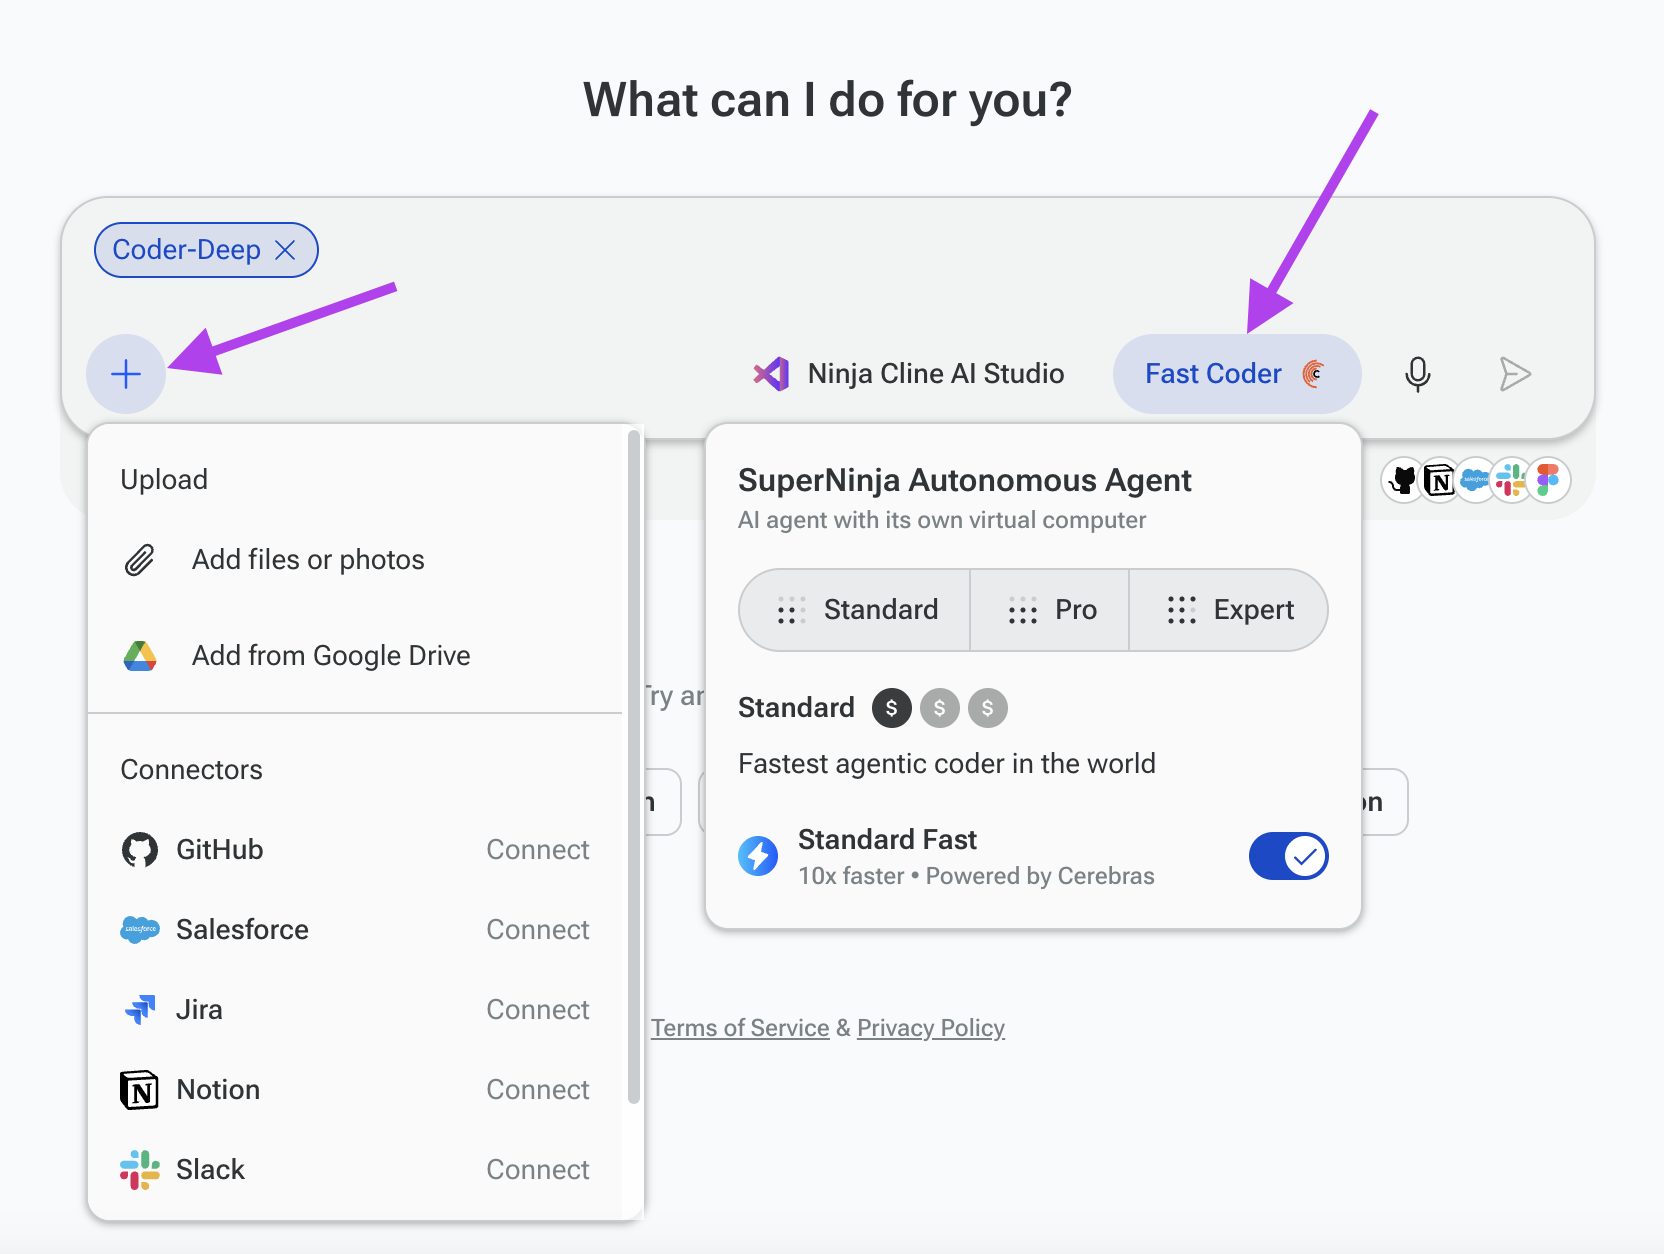This screenshot has width=1664, height=1254.
Task: Connect the Jira connector
Action: coord(538,1010)
